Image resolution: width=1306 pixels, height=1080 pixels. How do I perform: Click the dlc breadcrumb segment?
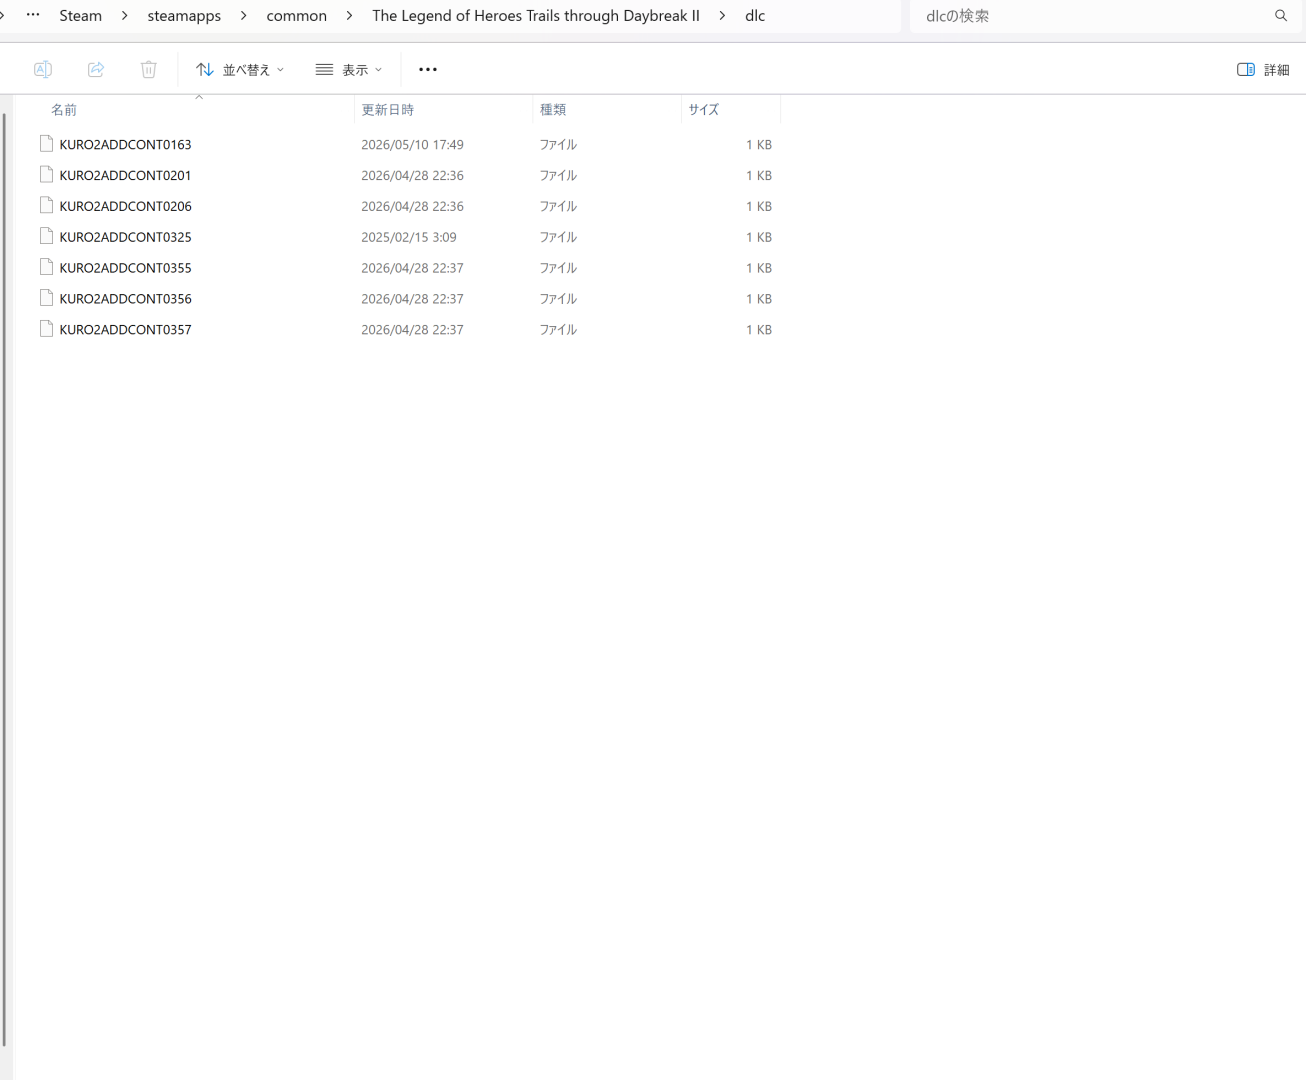click(755, 16)
